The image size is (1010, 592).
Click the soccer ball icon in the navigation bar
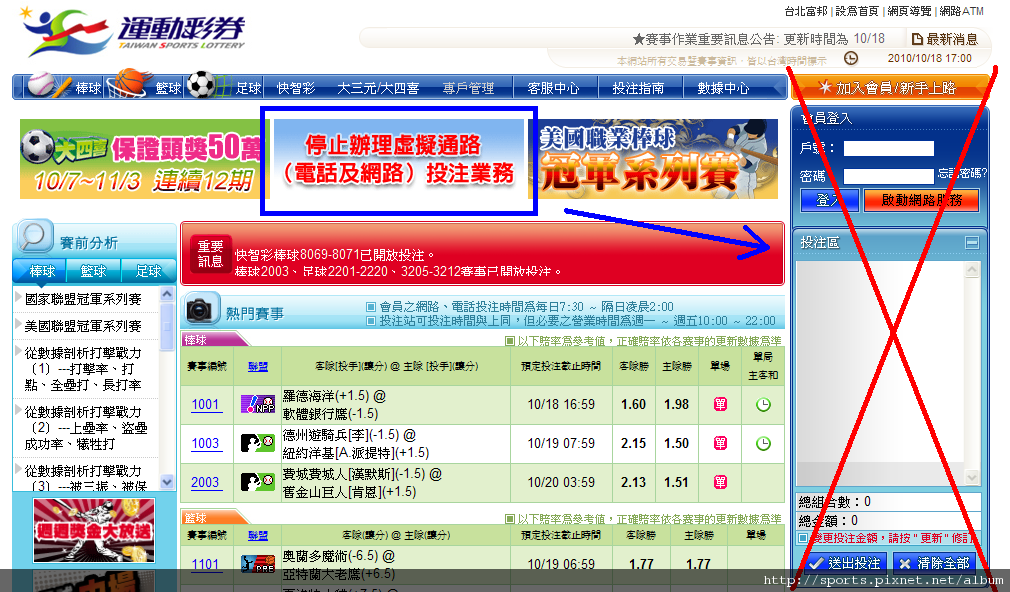tap(202, 84)
